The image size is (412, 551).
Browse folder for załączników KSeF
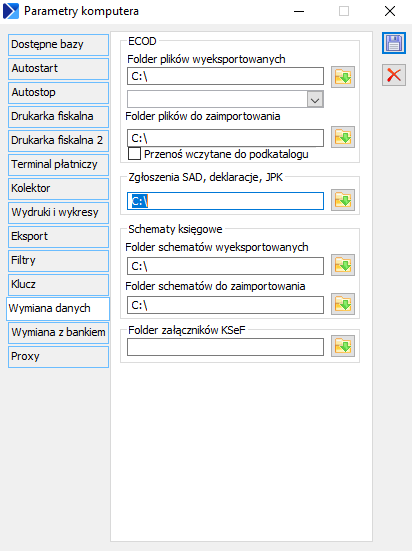(x=343, y=346)
